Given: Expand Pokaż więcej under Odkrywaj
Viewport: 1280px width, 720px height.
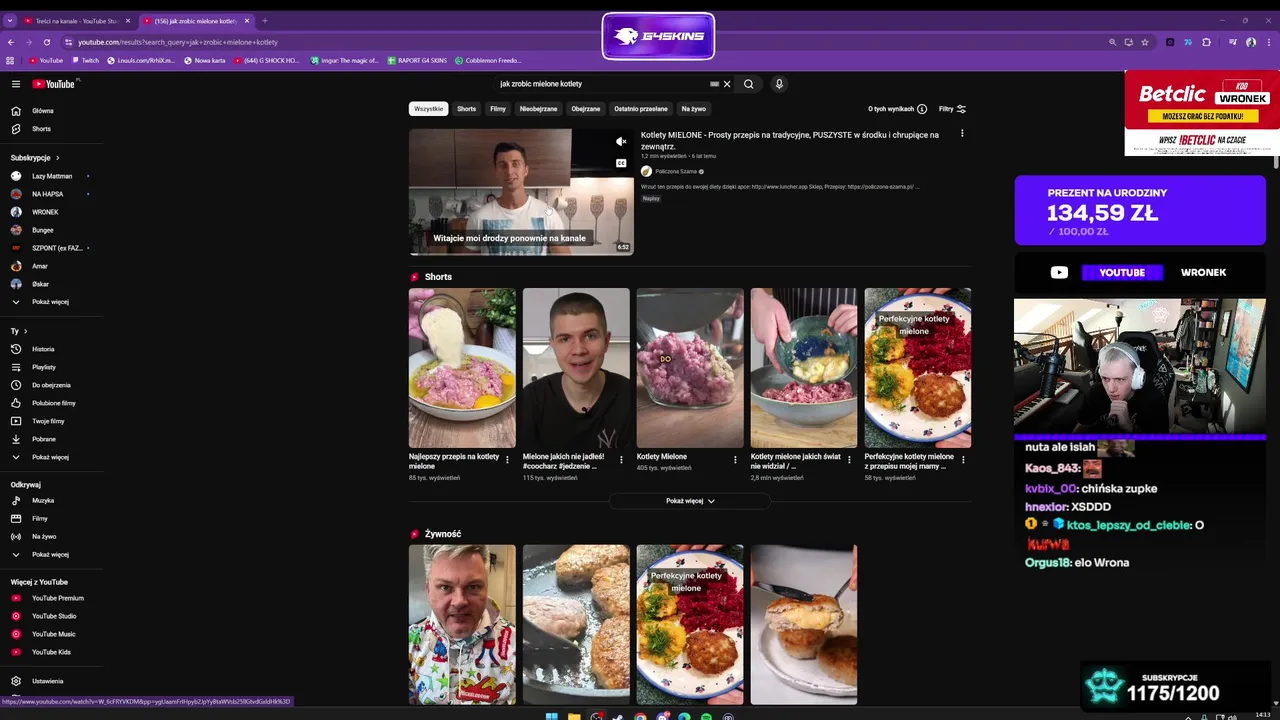Looking at the screenshot, I should pyautogui.click(x=51, y=554).
